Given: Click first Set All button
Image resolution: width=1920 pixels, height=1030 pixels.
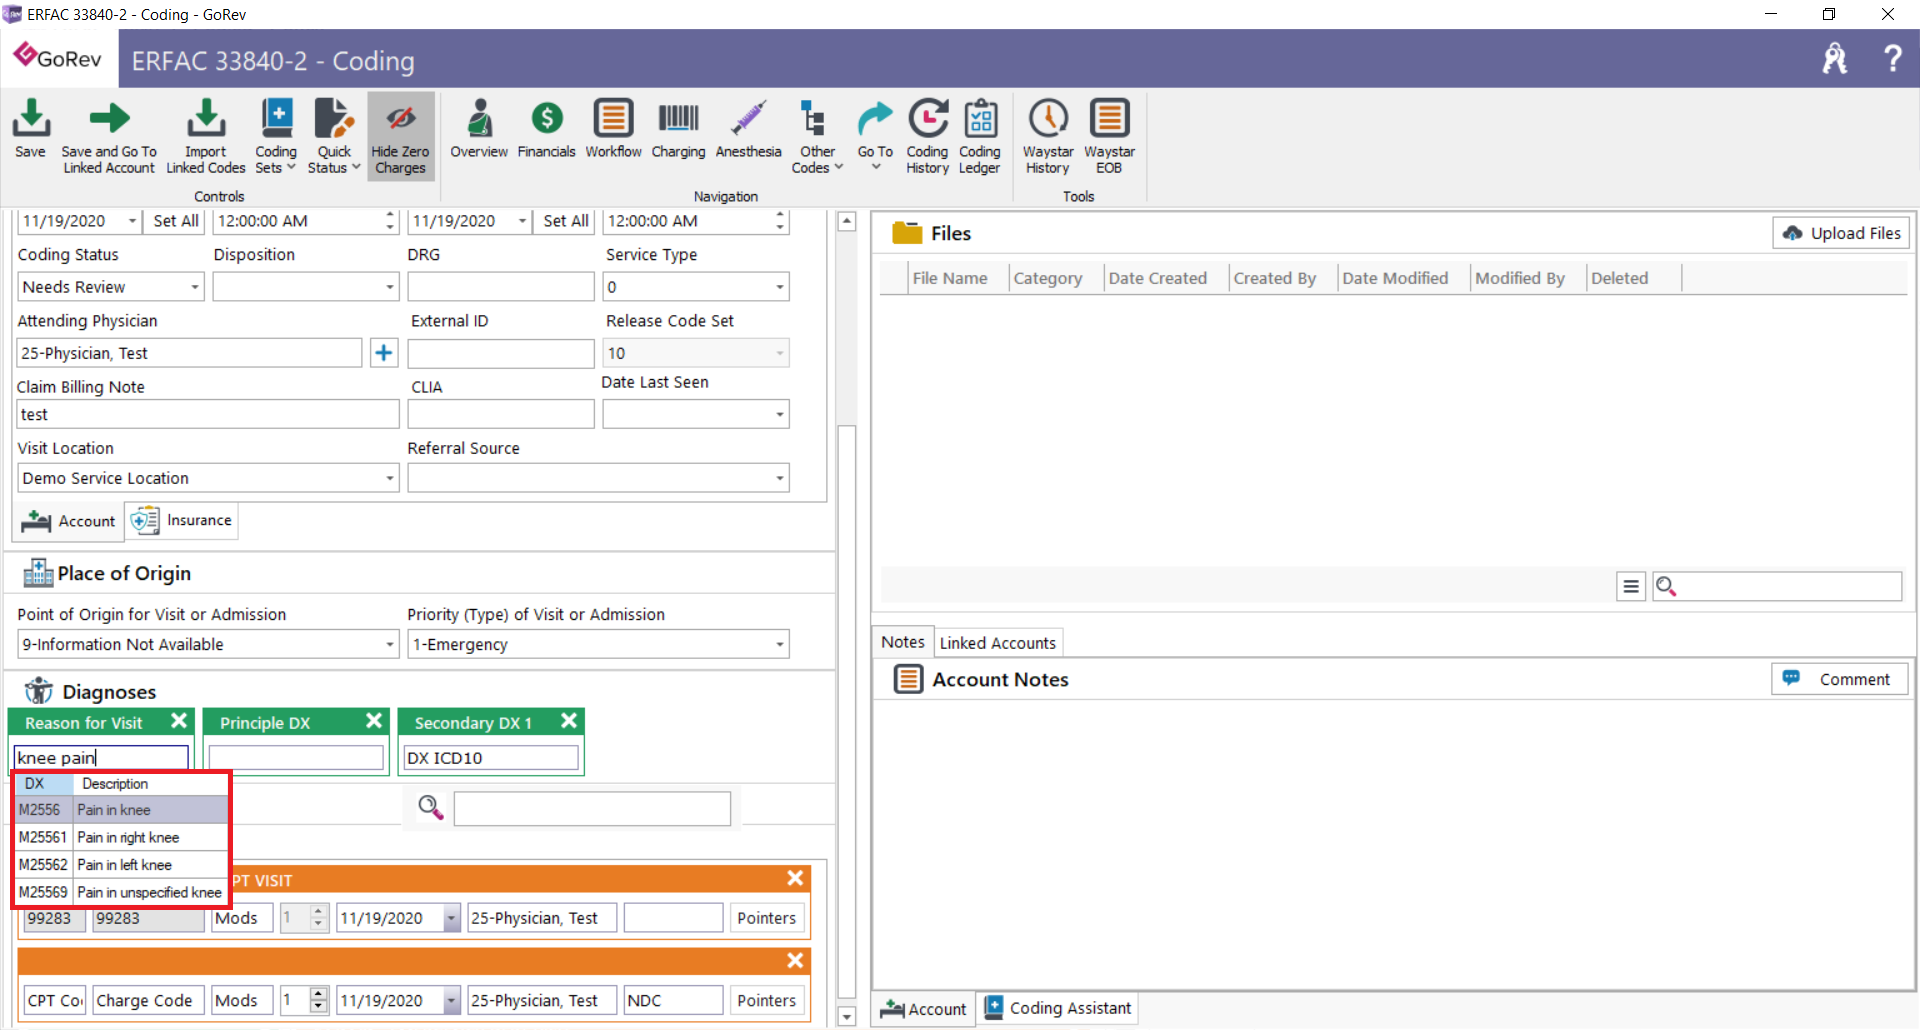Looking at the screenshot, I should coord(175,221).
